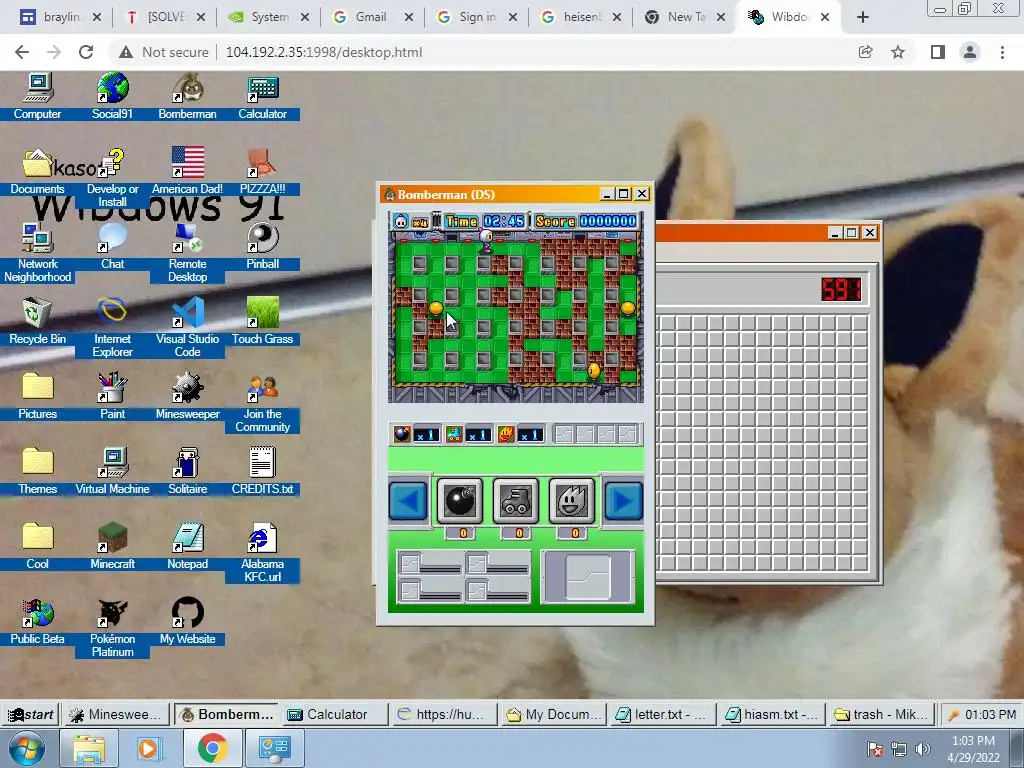Click the system volume icon

(x=922, y=749)
